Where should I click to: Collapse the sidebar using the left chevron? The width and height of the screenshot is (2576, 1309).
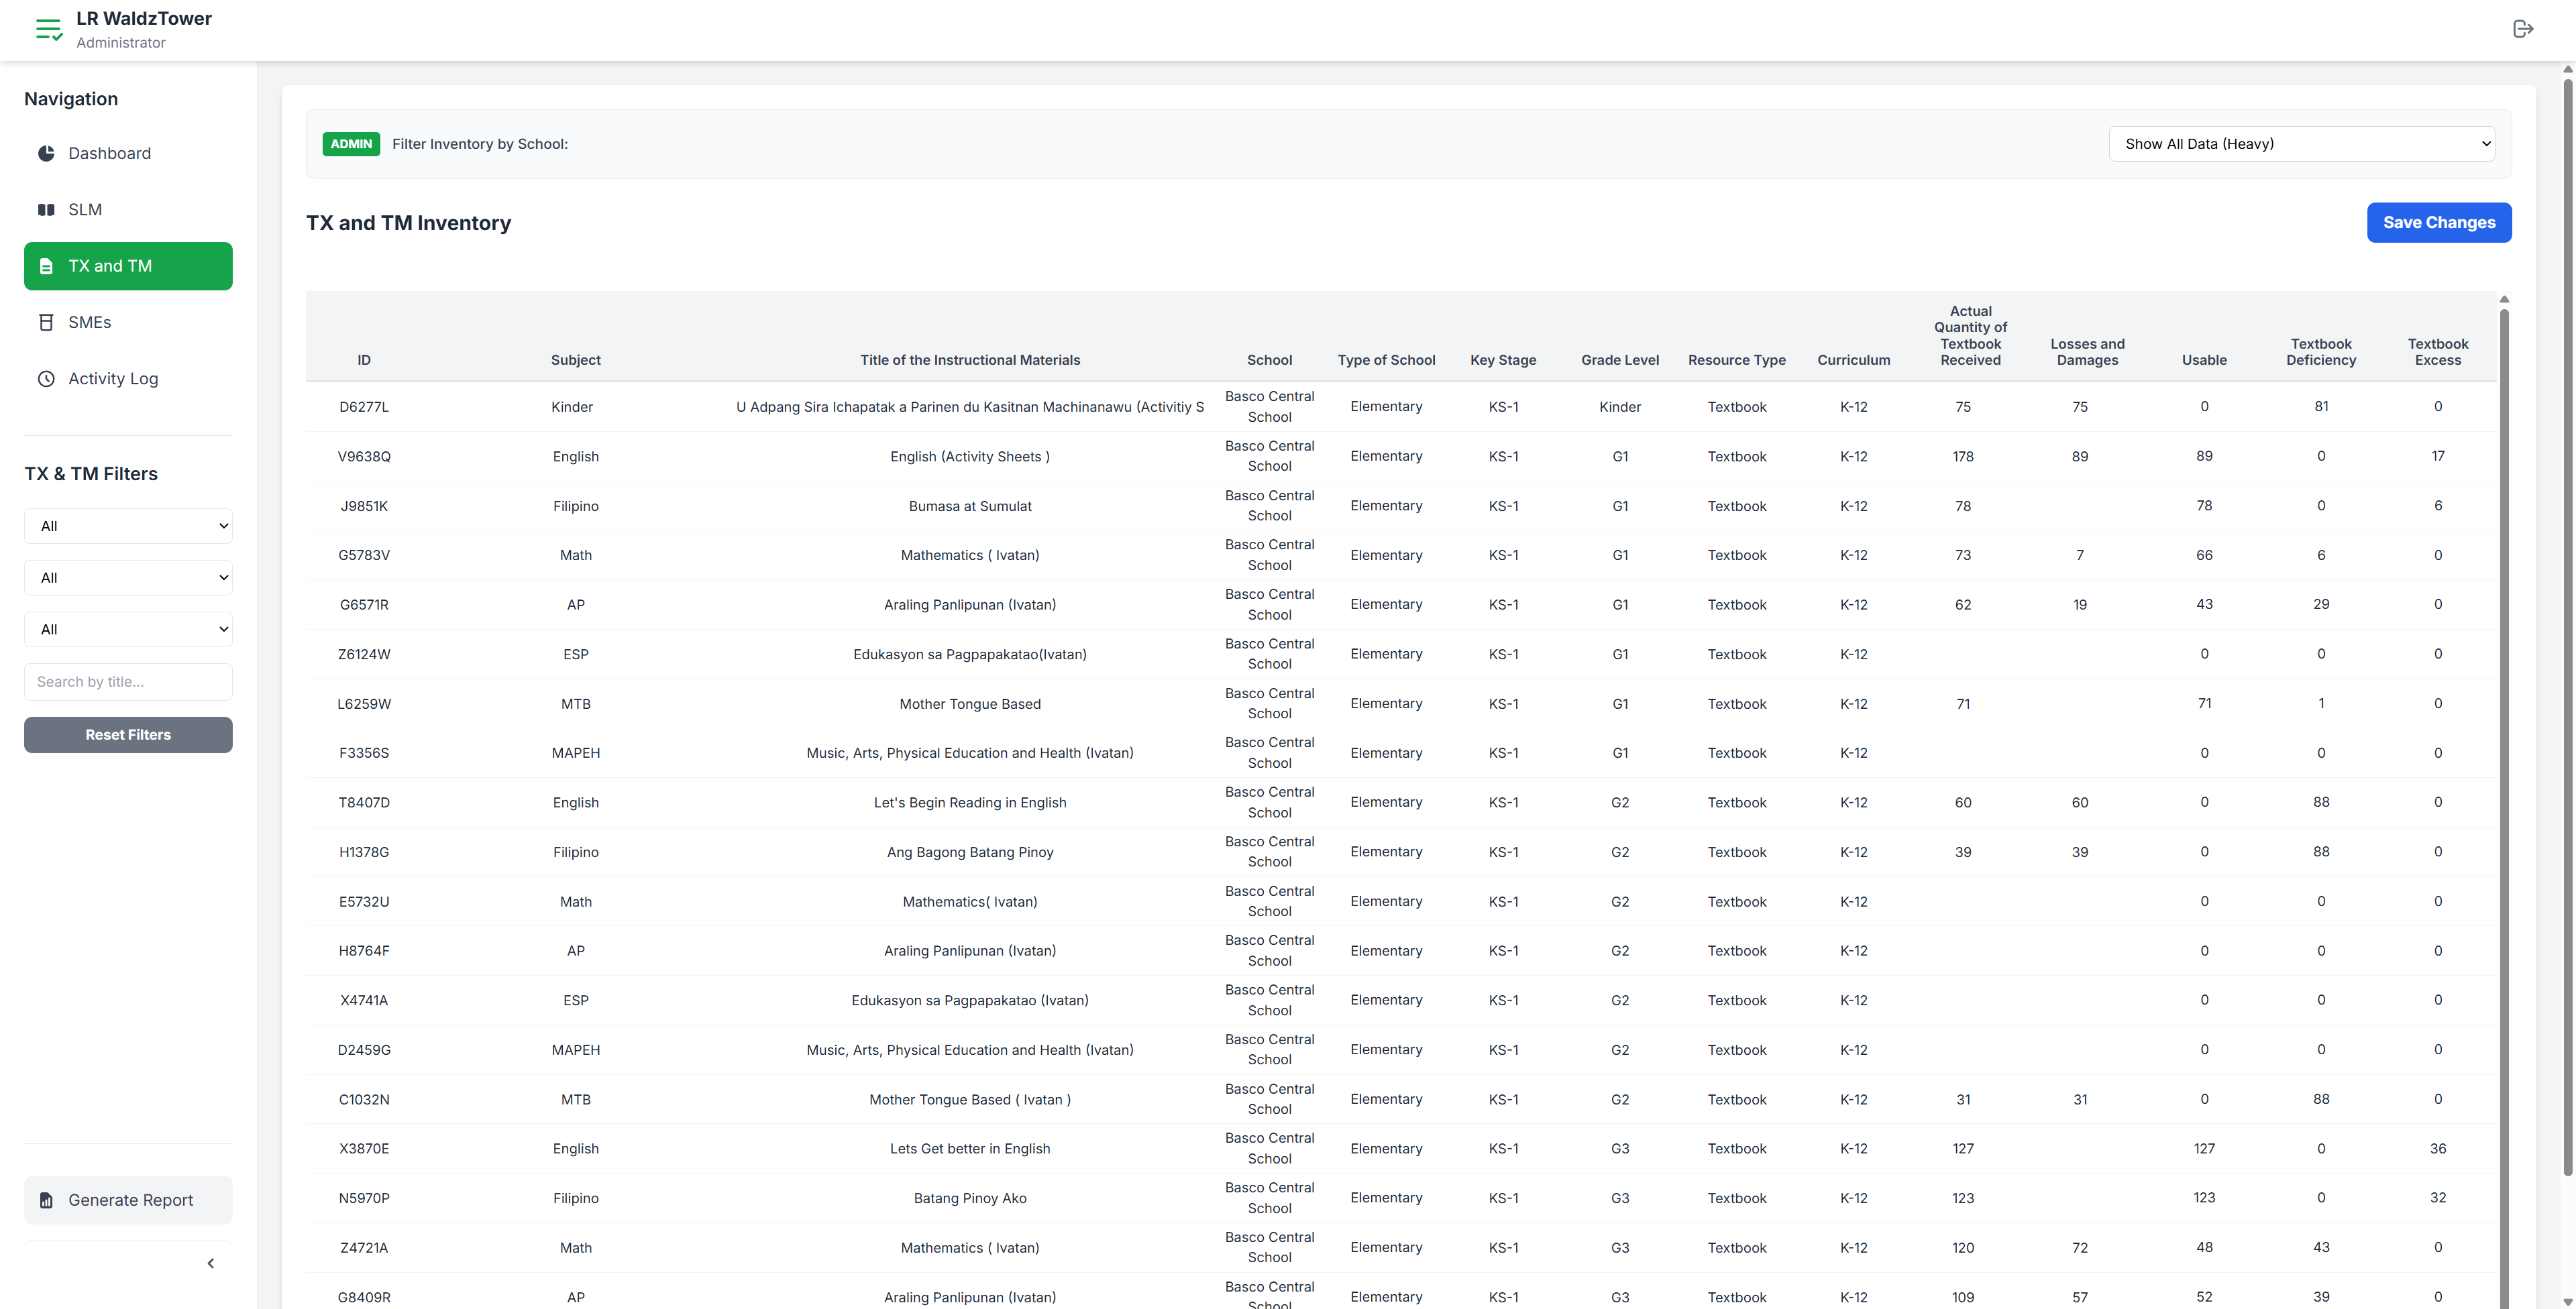click(211, 1263)
